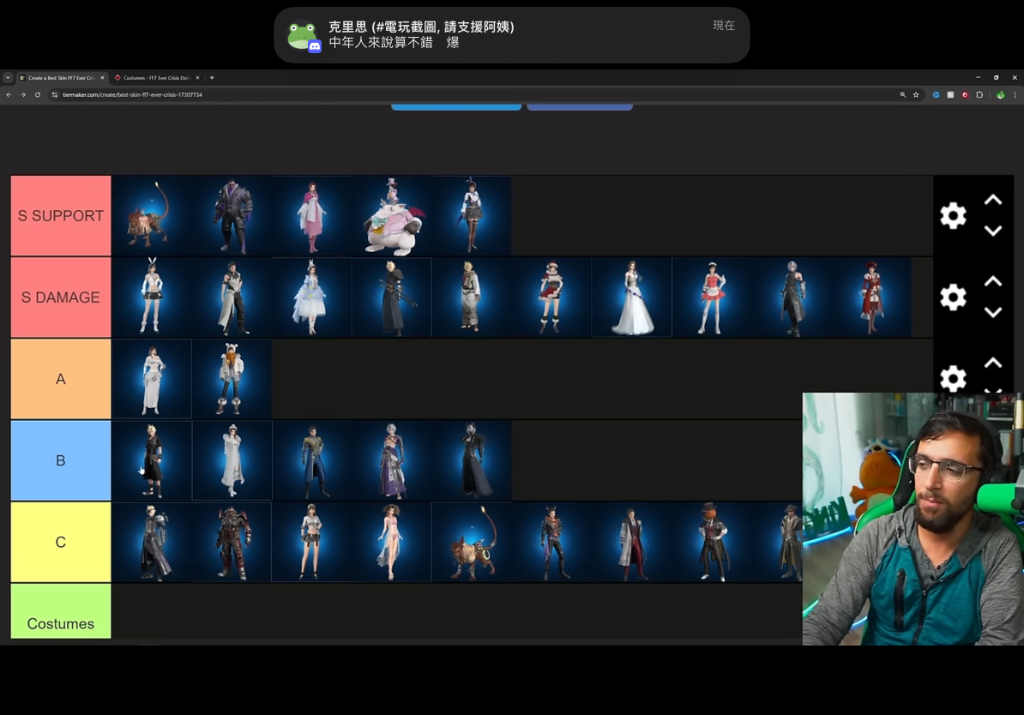Select pumpkin-head top hat costume in tier C
The width and height of the screenshot is (1024, 715).
coord(712,542)
